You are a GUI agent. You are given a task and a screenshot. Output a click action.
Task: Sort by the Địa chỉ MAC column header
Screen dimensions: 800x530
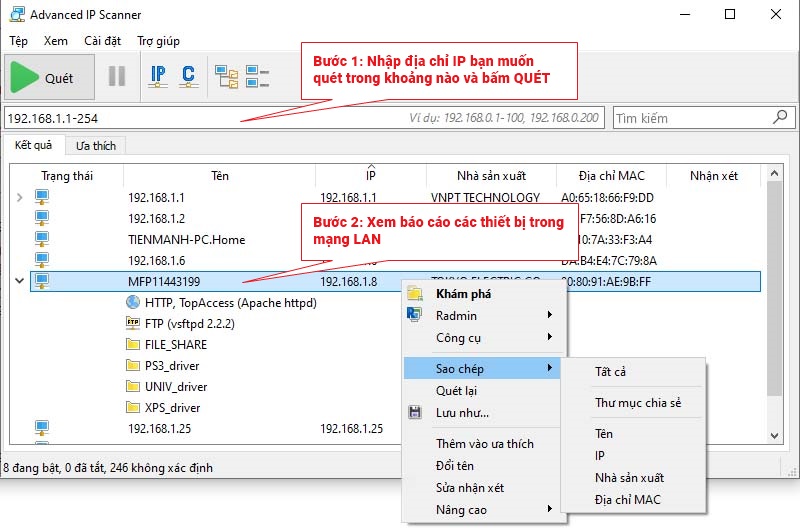(611, 176)
